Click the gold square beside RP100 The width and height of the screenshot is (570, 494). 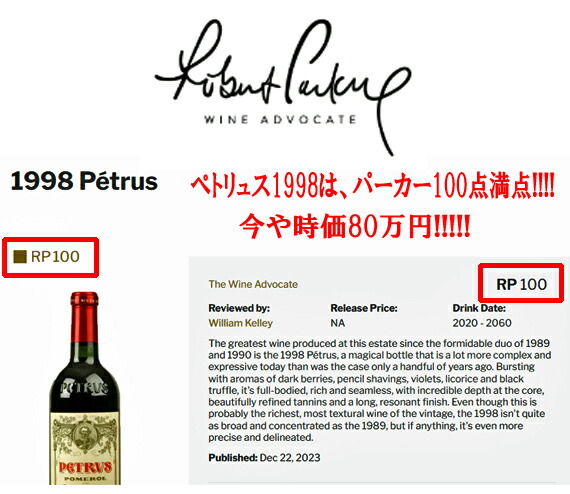tap(20, 257)
